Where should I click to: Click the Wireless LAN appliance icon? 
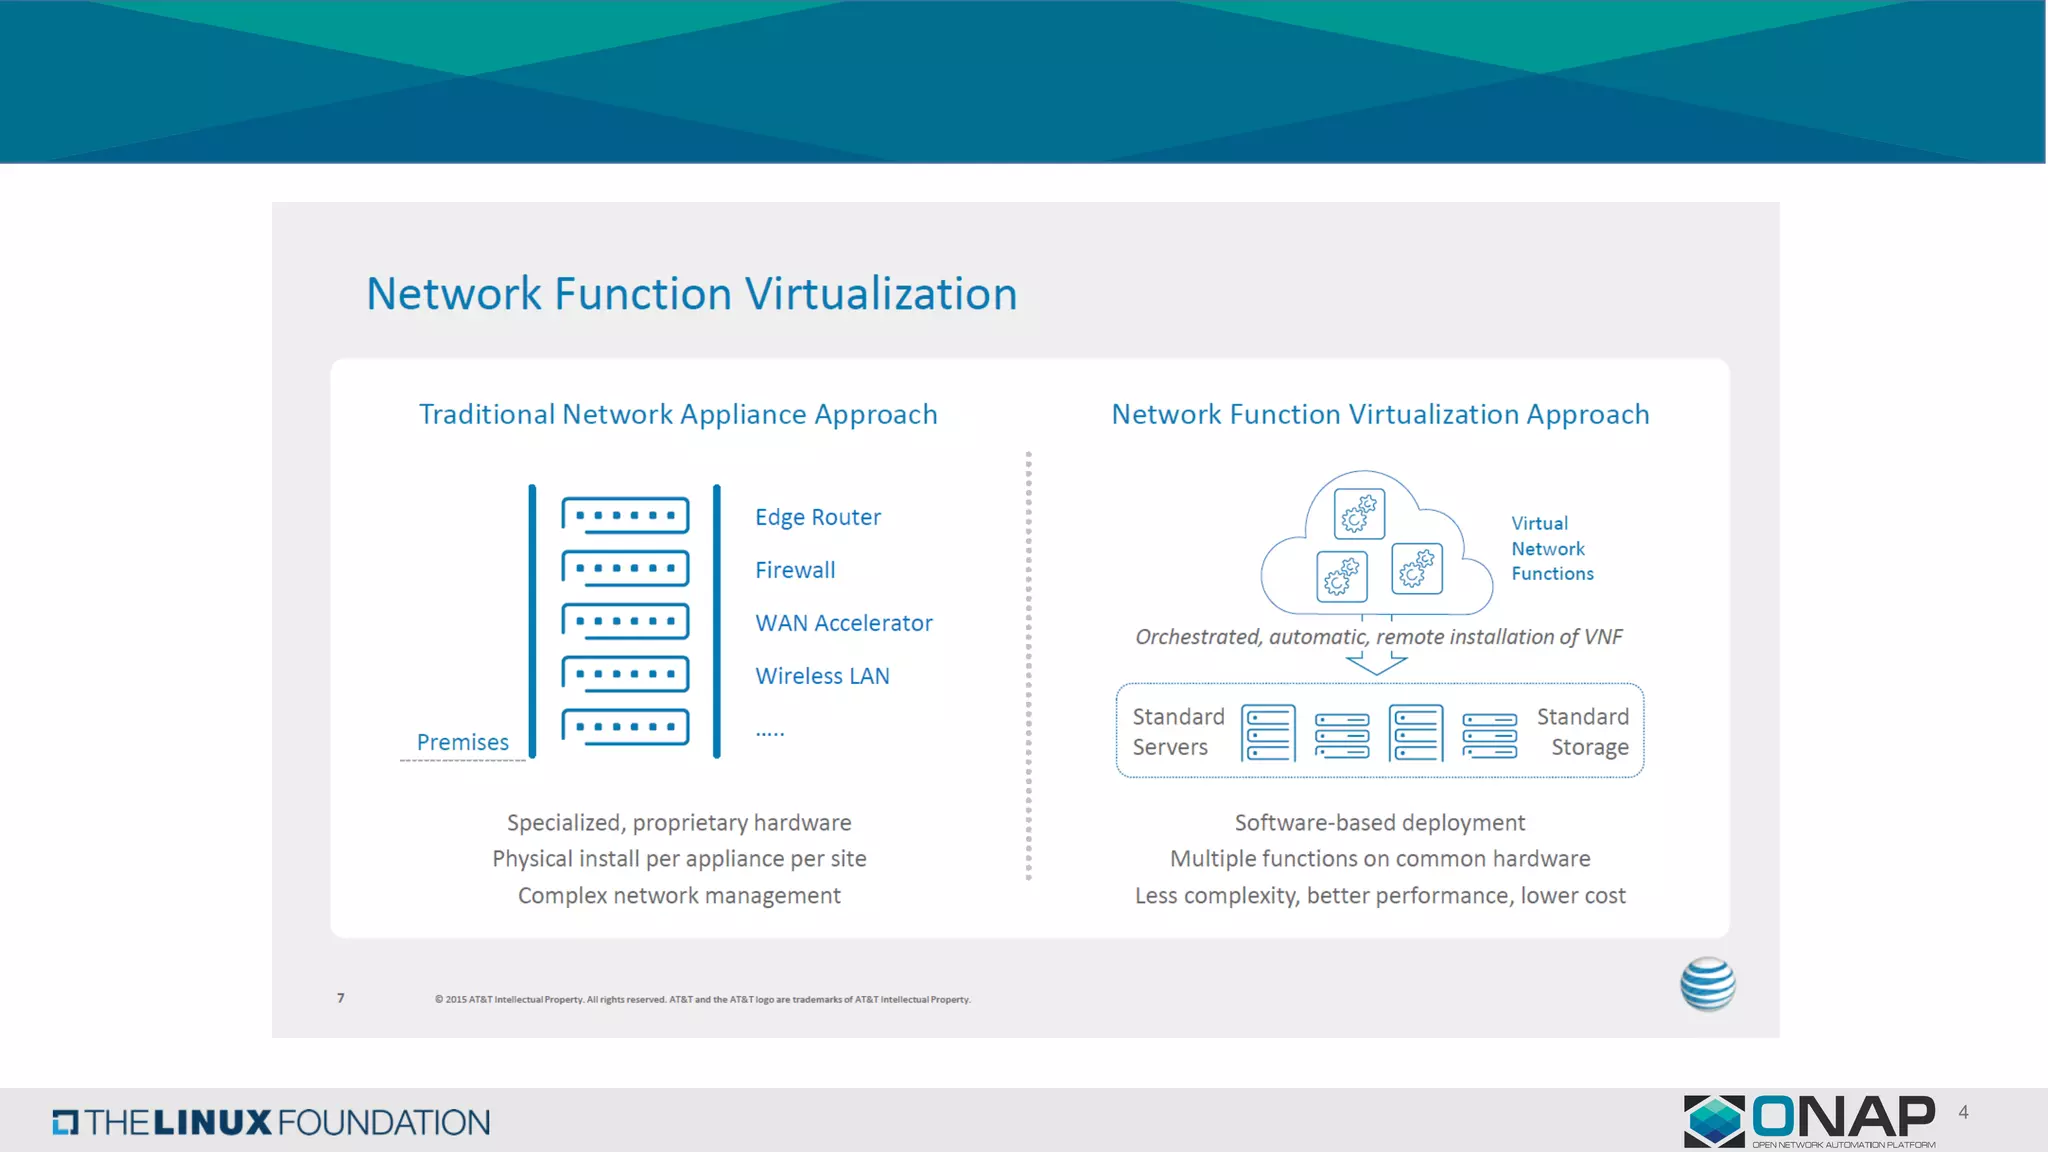[625, 675]
